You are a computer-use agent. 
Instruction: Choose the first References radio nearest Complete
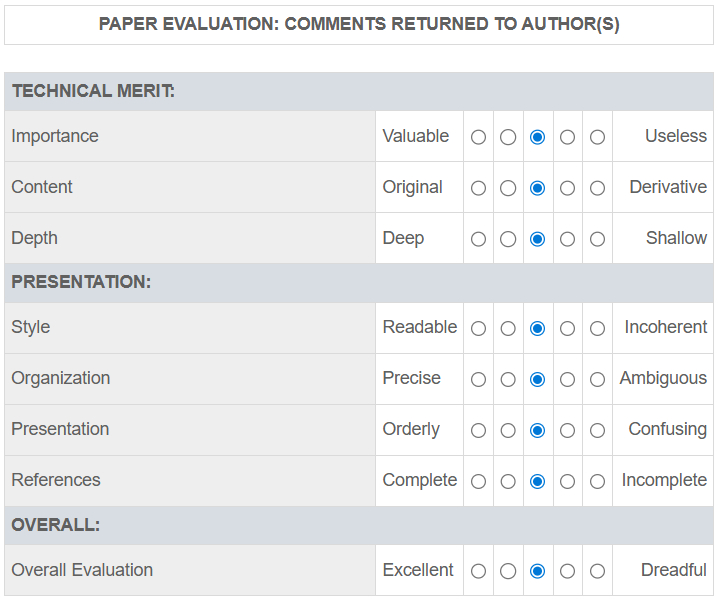point(478,481)
